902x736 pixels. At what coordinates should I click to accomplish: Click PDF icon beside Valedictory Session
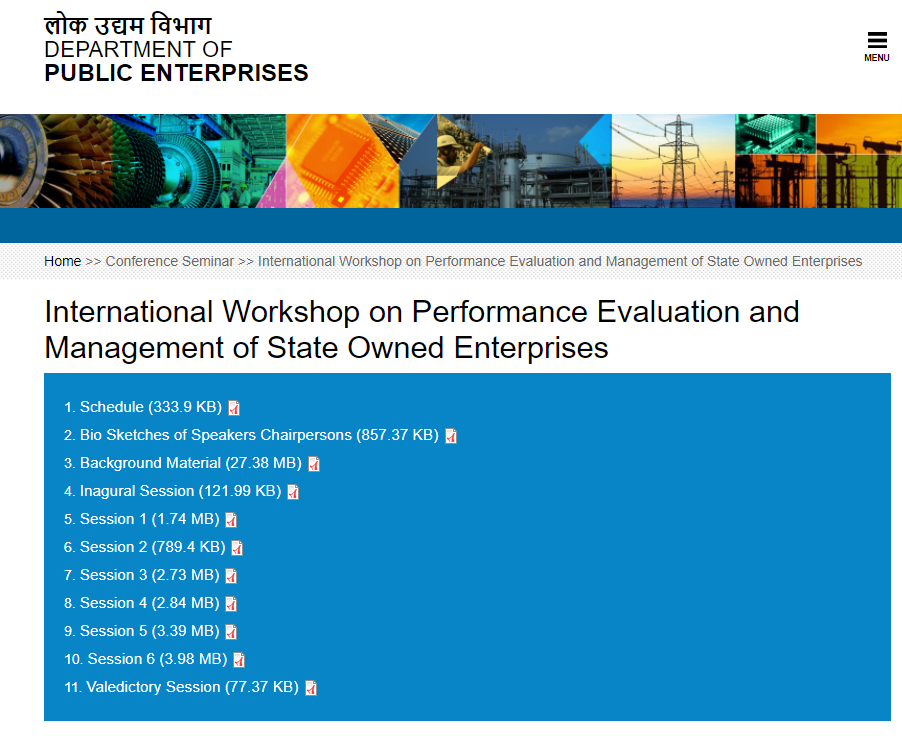pyautogui.click(x=311, y=688)
